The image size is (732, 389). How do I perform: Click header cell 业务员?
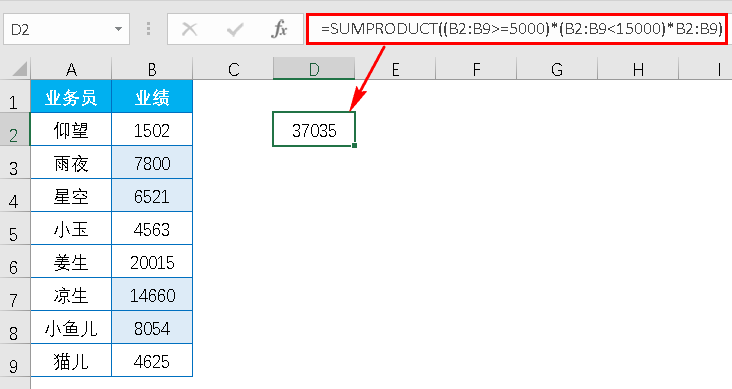(x=71, y=97)
